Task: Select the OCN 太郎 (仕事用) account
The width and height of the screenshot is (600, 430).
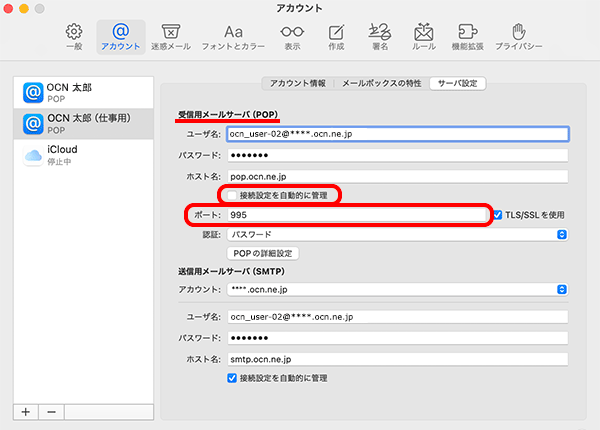Action: (83, 124)
